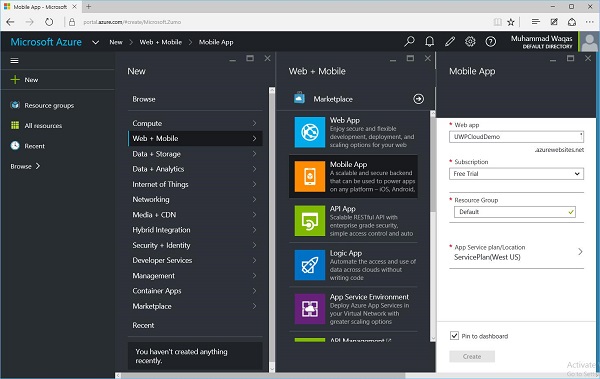The height and width of the screenshot is (379, 600).
Task: Click the Marketplace shopping bag icon
Action: [299, 98]
